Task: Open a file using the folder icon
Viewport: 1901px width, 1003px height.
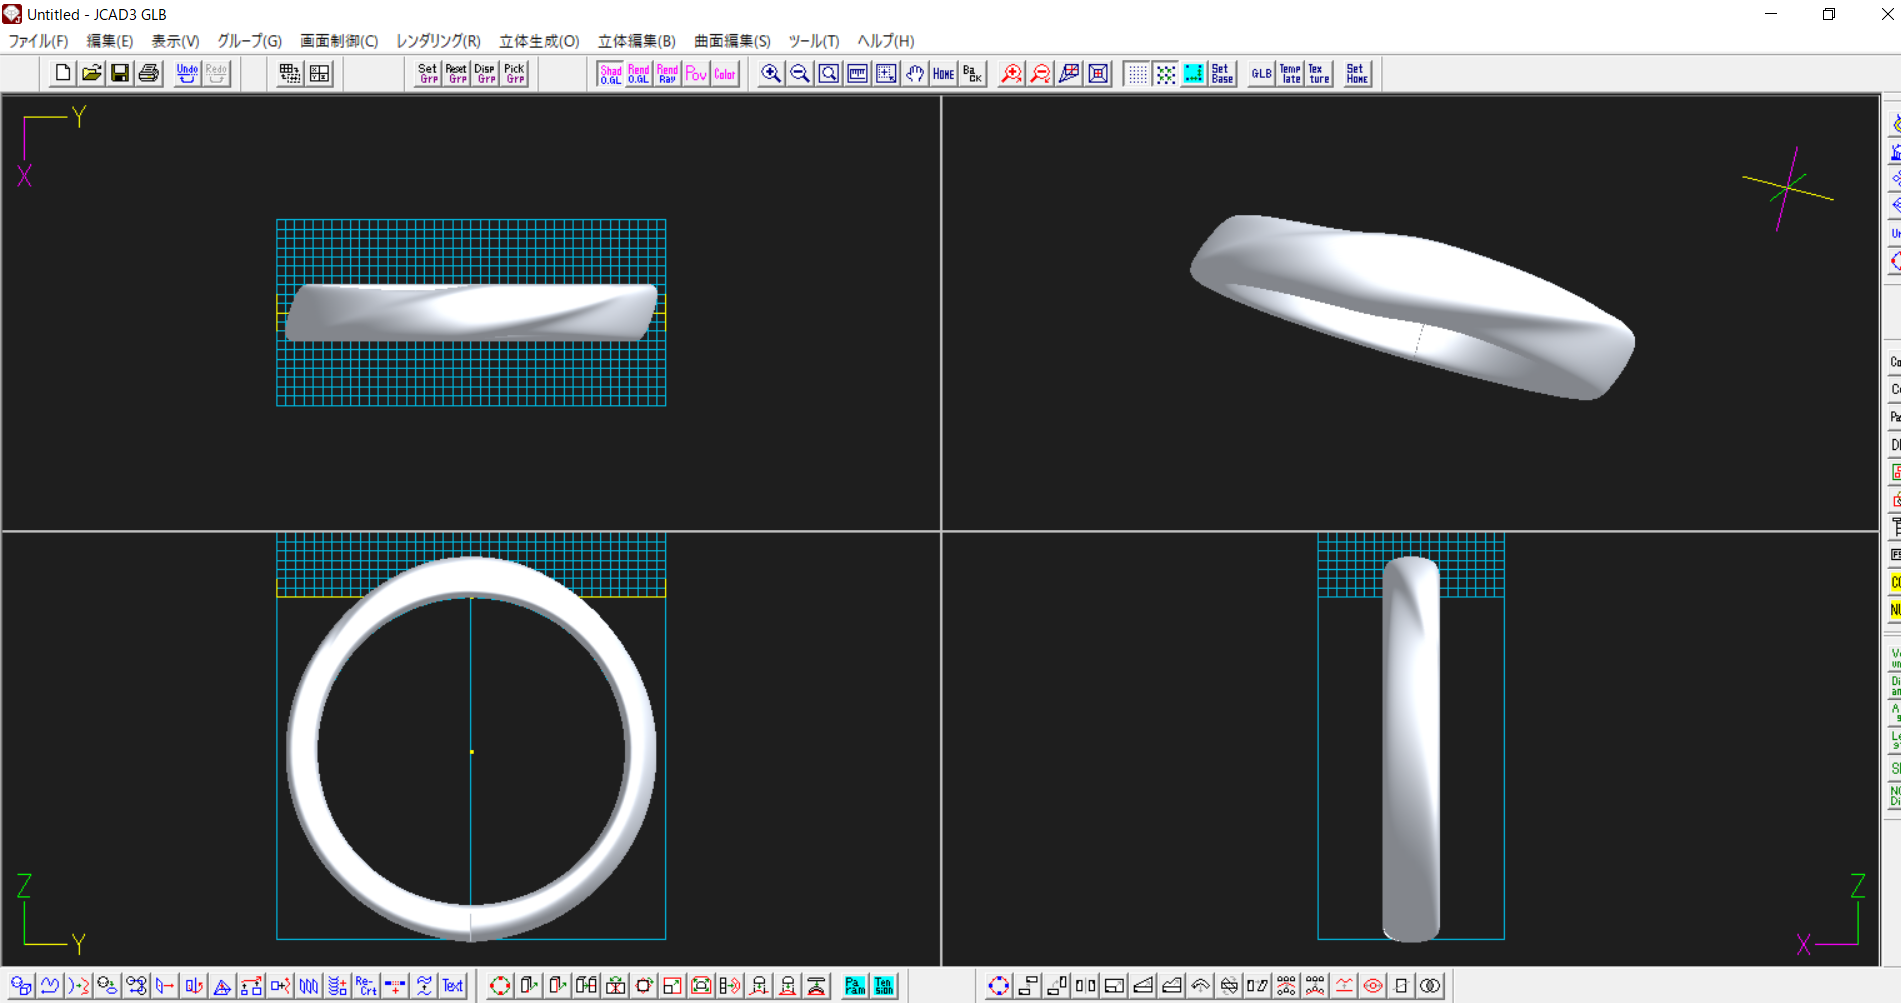Action: coord(91,73)
